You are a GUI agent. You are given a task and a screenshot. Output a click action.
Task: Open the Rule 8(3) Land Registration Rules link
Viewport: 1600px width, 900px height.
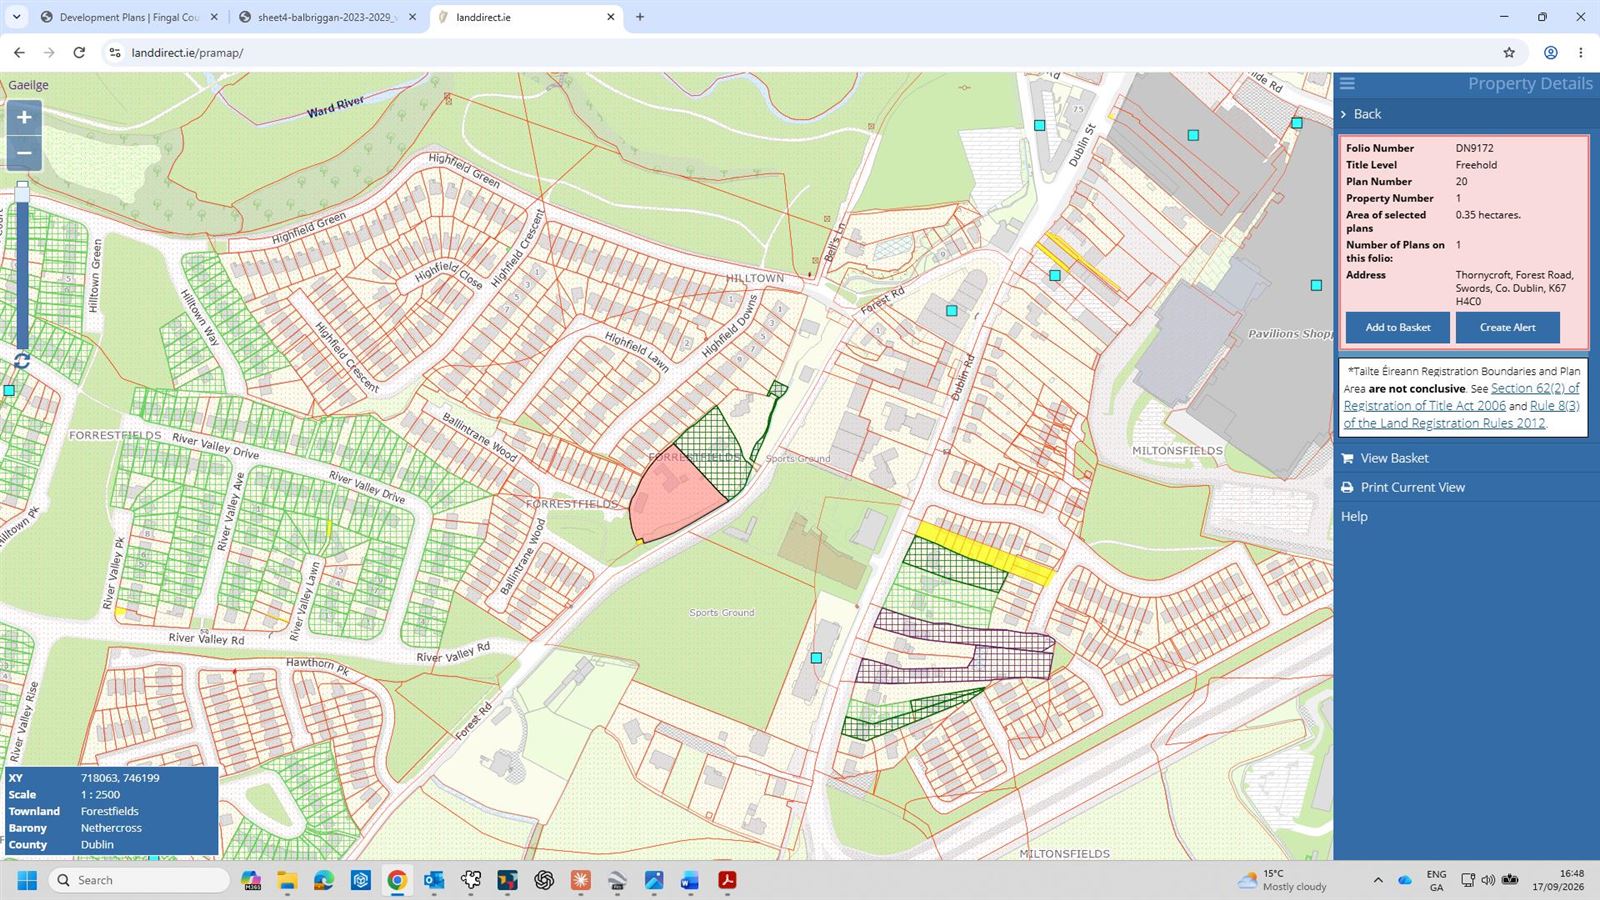[1462, 415]
